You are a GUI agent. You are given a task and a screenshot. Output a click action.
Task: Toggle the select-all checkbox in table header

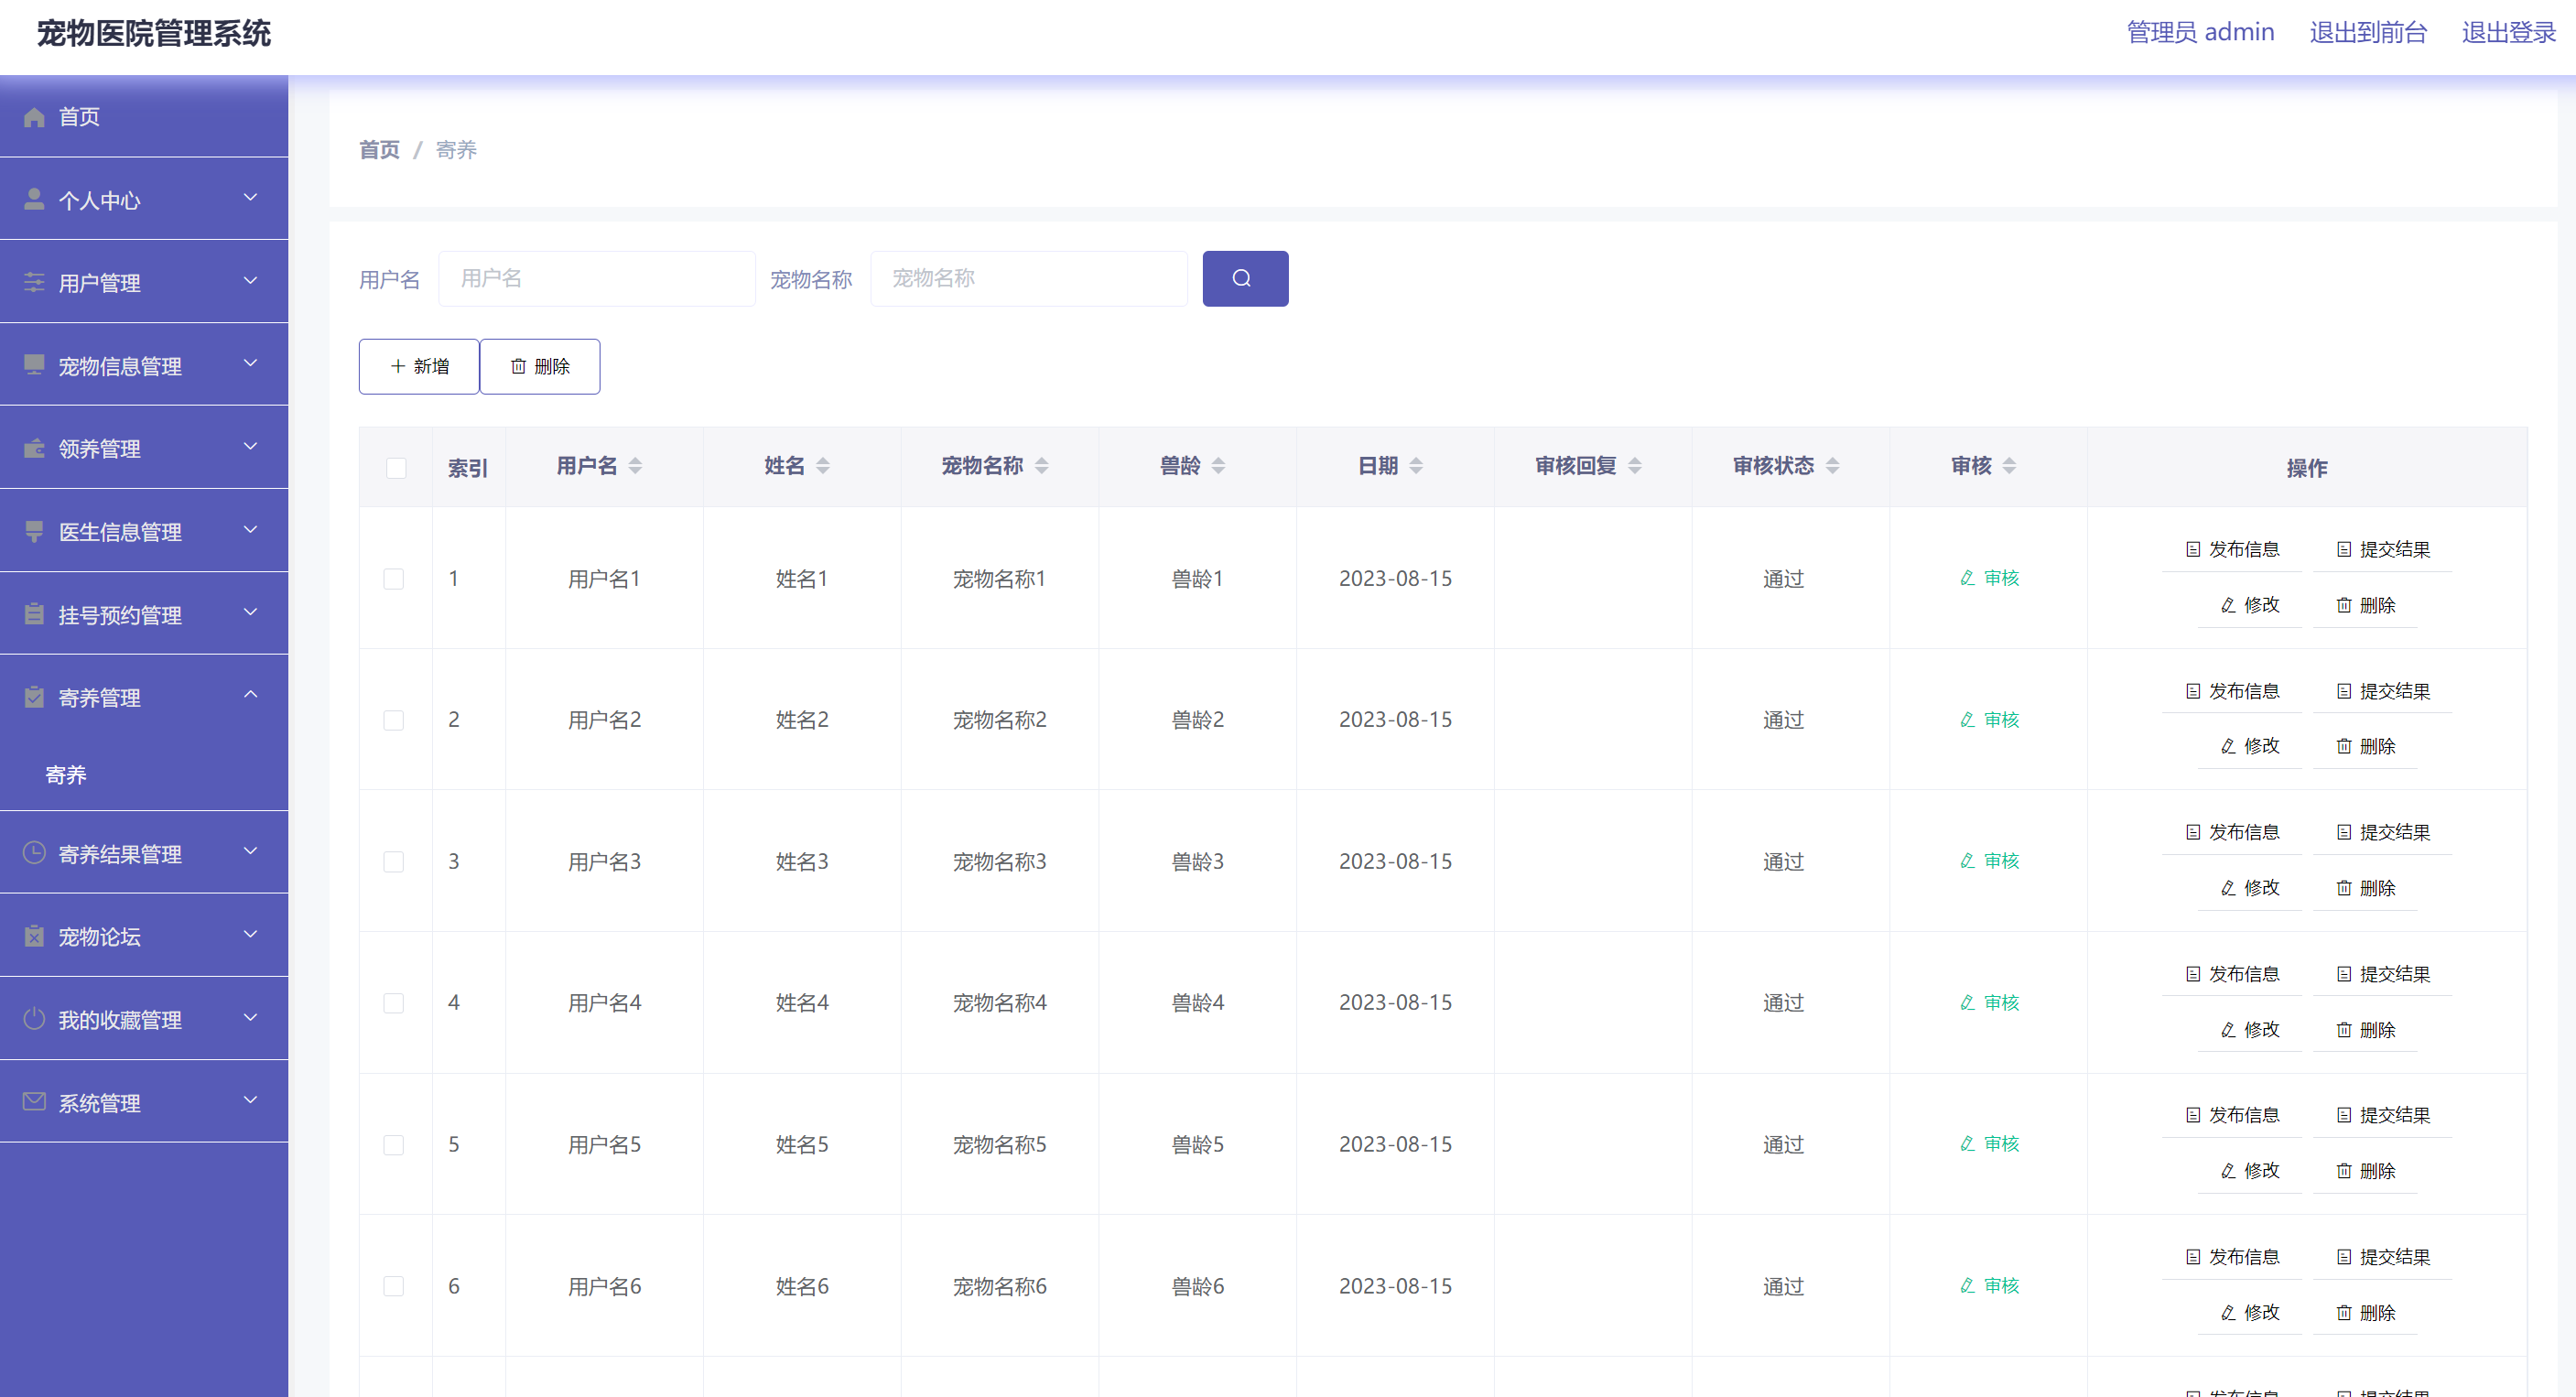pyautogui.click(x=396, y=468)
